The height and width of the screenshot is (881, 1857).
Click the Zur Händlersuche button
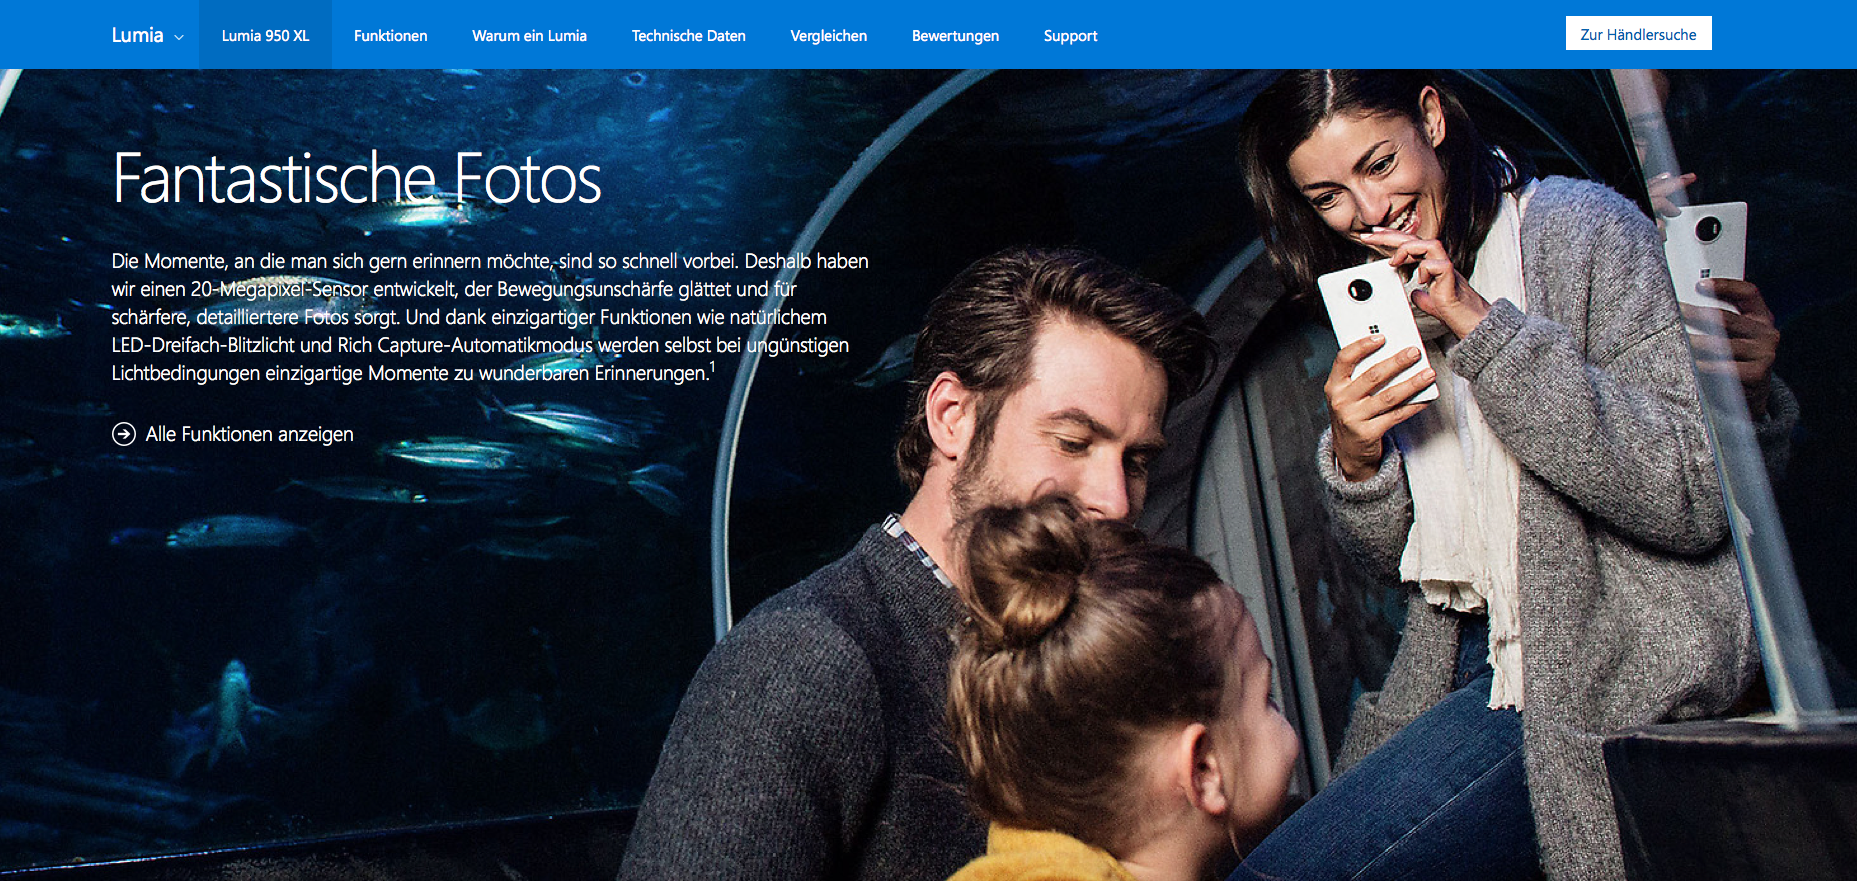[x=1638, y=33]
